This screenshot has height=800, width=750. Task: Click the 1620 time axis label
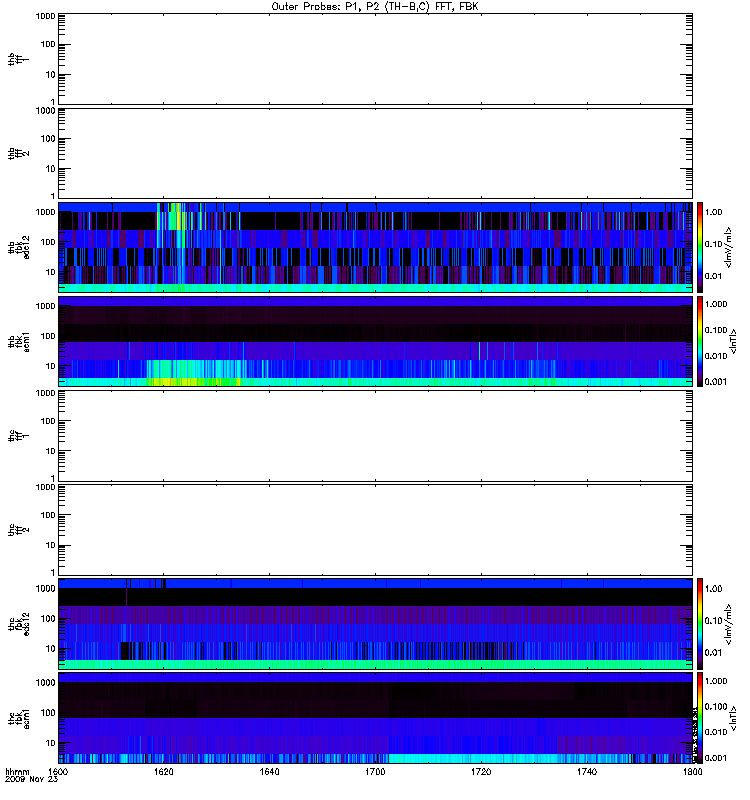tap(164, 772)
